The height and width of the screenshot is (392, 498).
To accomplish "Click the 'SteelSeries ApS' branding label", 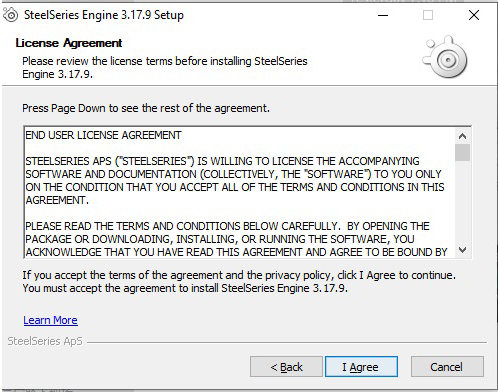I will click(x=45, y=341).
